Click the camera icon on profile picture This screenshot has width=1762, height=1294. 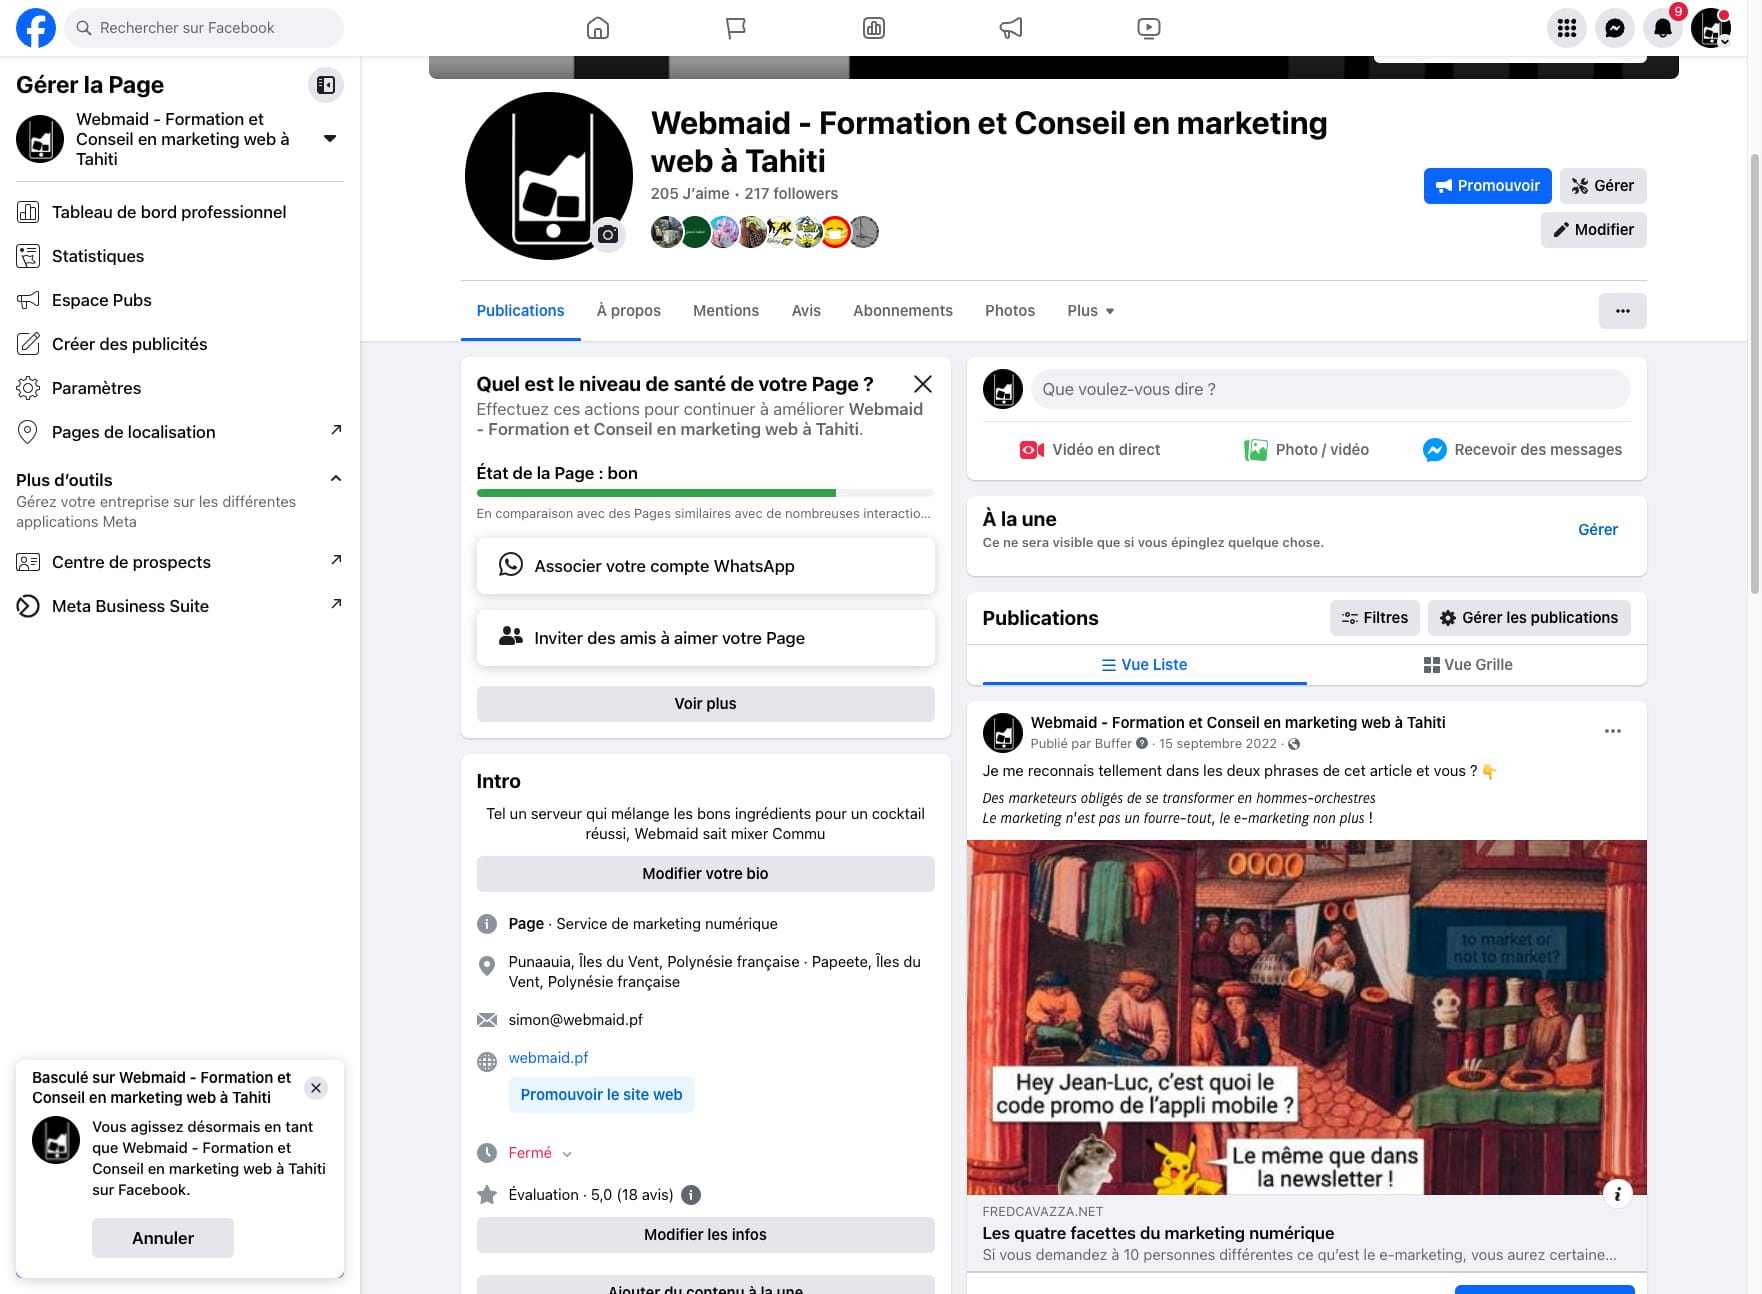[x=608, y=235]
